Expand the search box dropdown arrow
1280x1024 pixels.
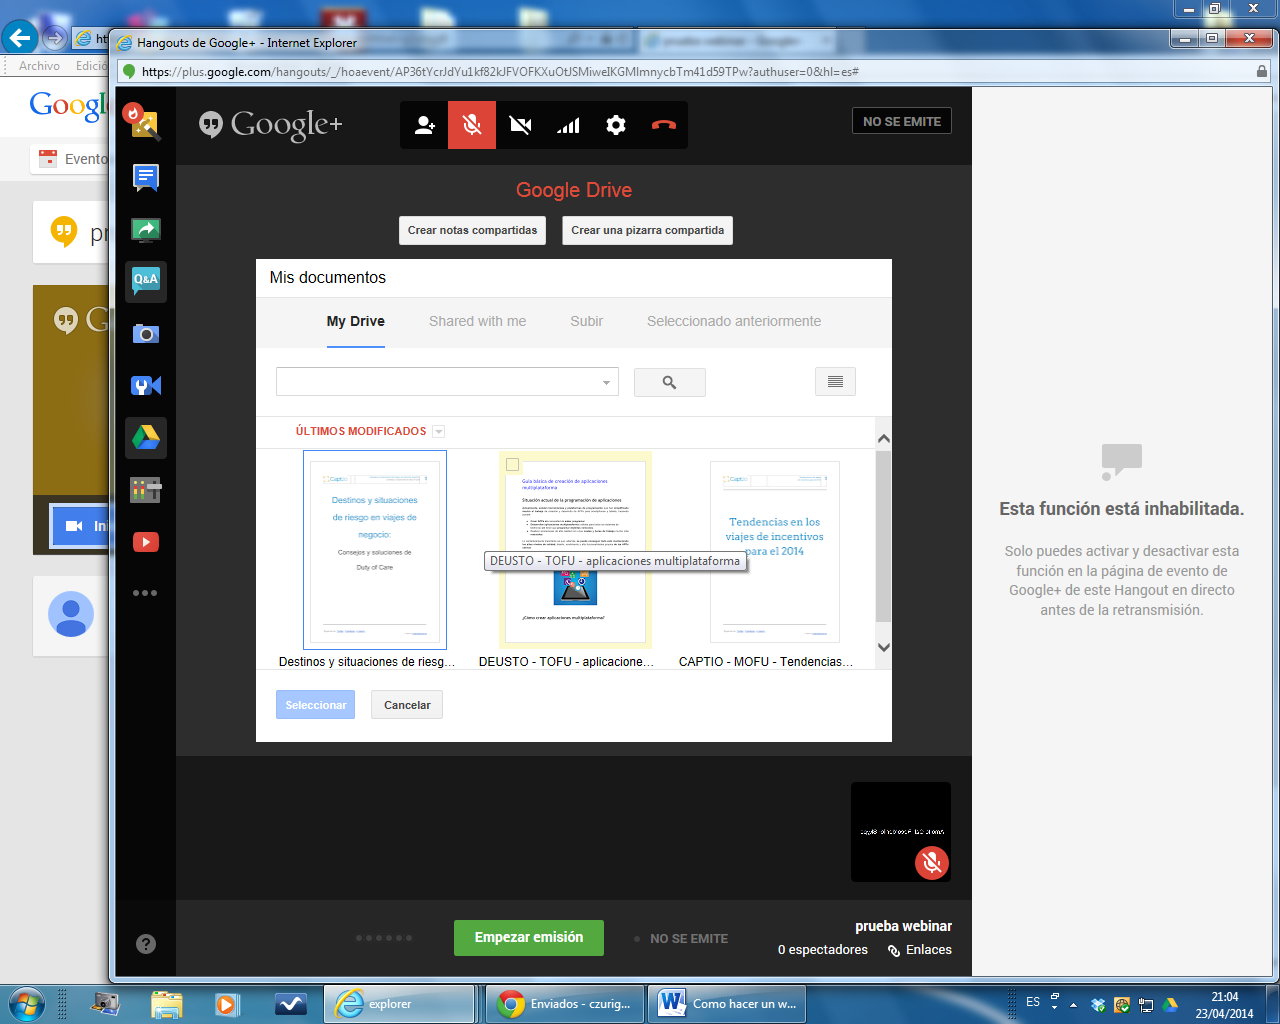point(606,383)
